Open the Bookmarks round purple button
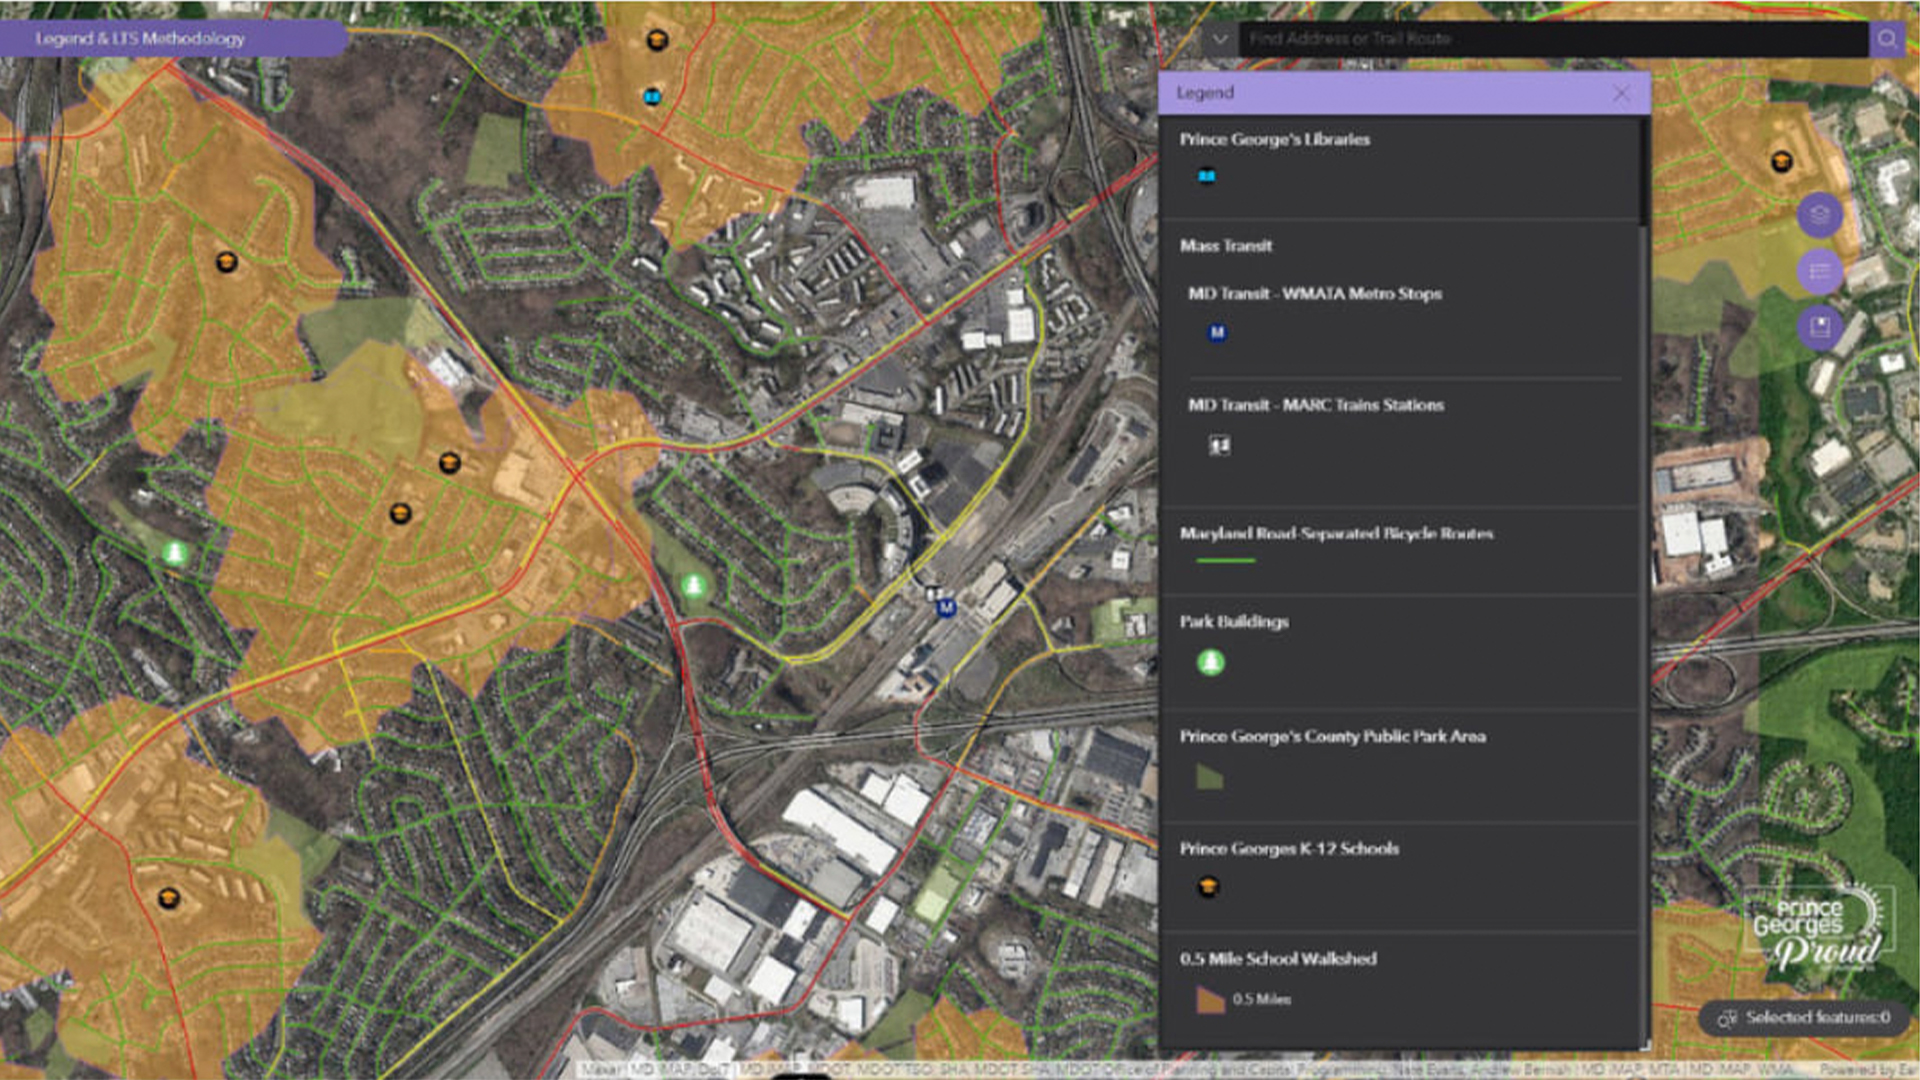 click(1819, 327)
